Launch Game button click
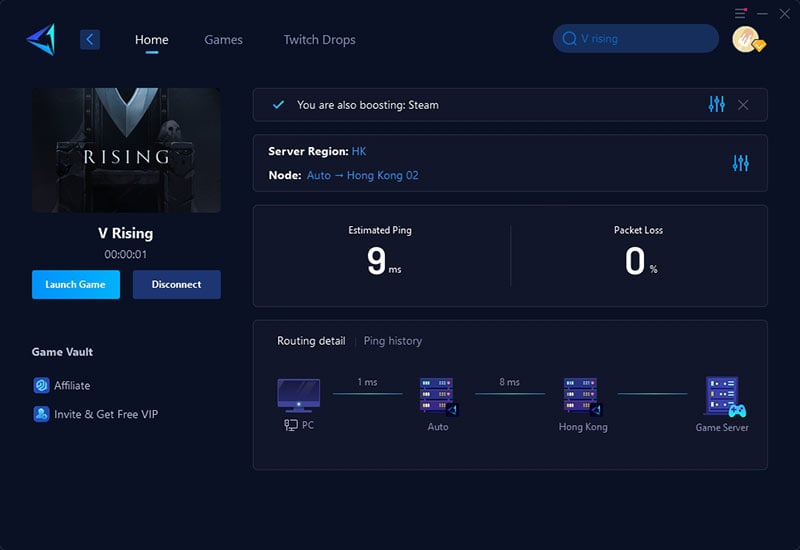 (x=76, y=284)
